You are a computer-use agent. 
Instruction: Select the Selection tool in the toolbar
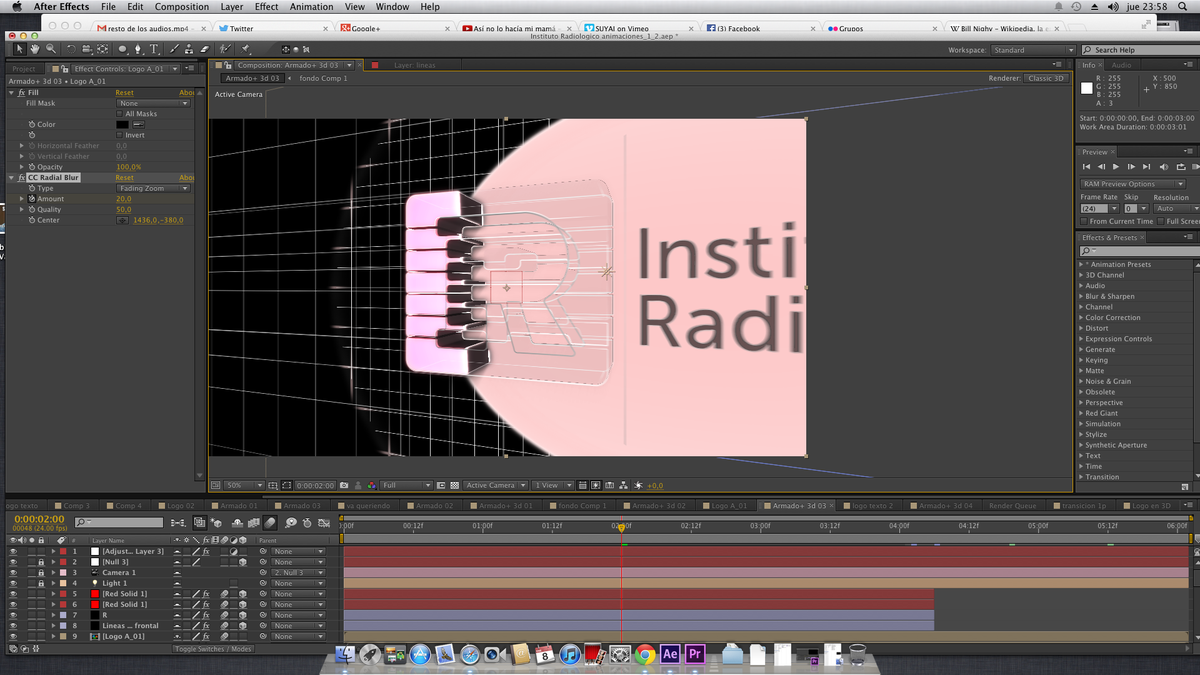coord(19,48)
